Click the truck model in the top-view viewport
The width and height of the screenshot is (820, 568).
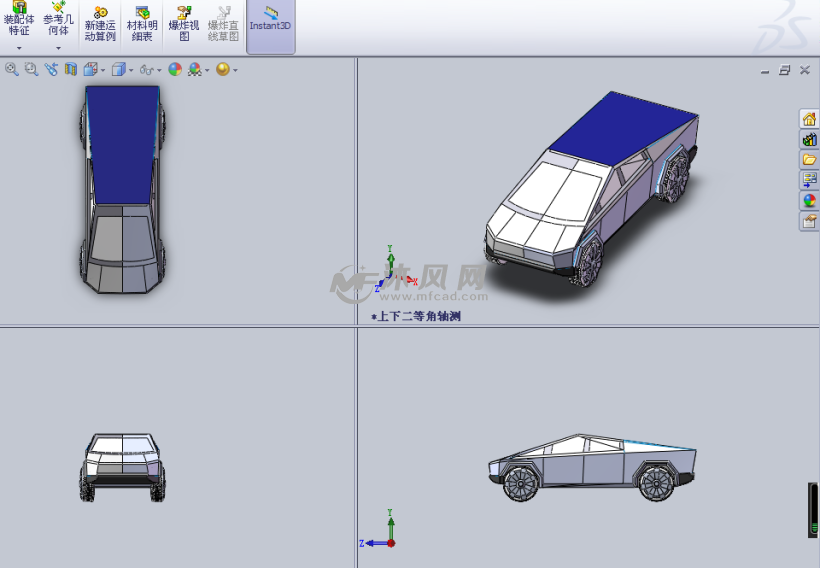tap(123, 189)
